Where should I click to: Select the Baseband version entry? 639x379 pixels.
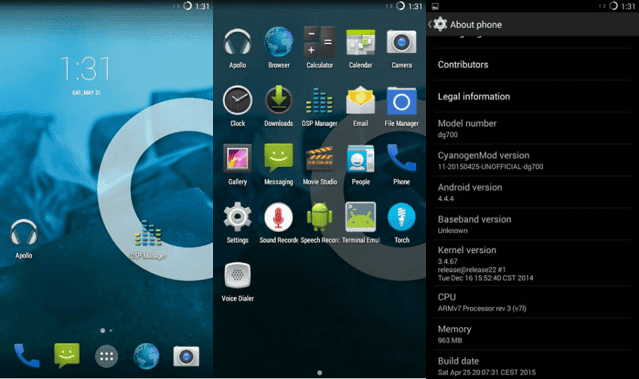[x=532, y=224]
